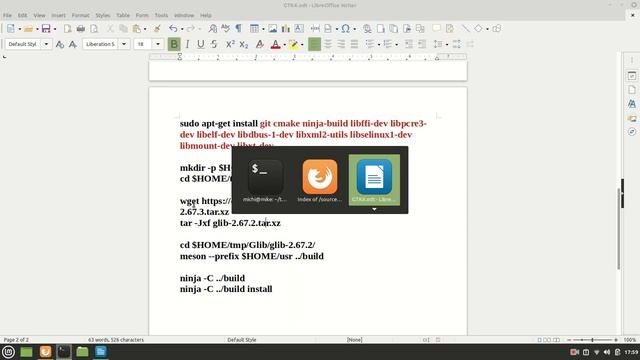Click word and character count in status bar

click(x=116, y=340)
